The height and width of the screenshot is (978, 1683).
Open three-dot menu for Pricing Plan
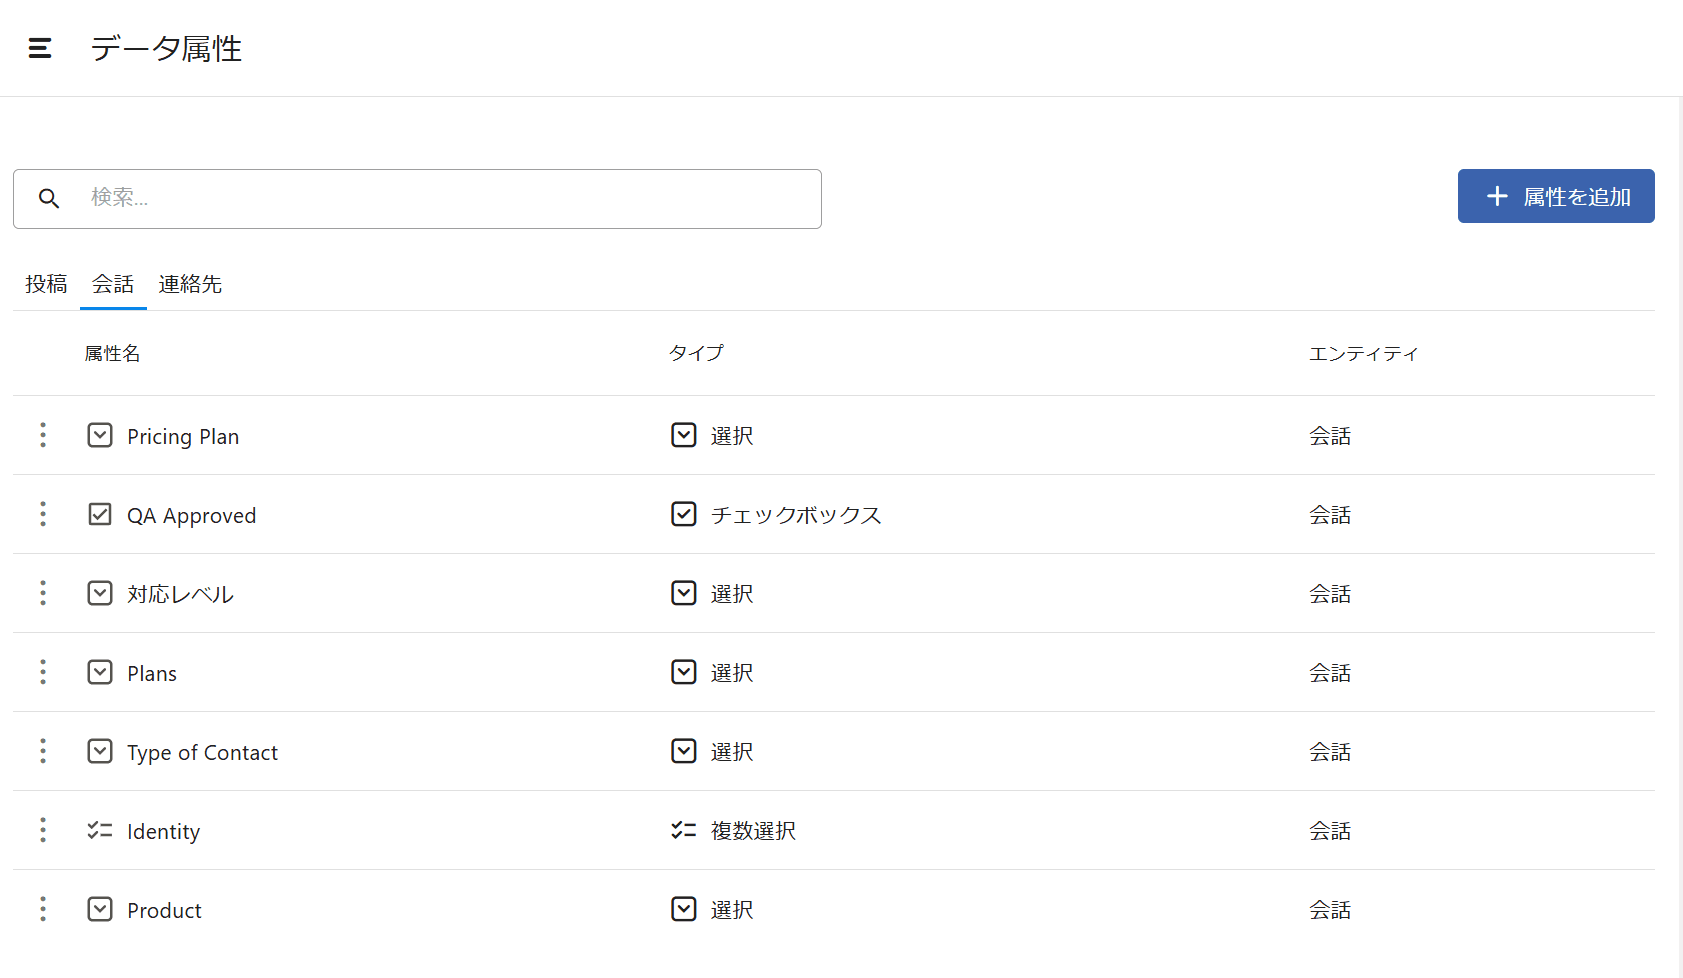(43, 435)
